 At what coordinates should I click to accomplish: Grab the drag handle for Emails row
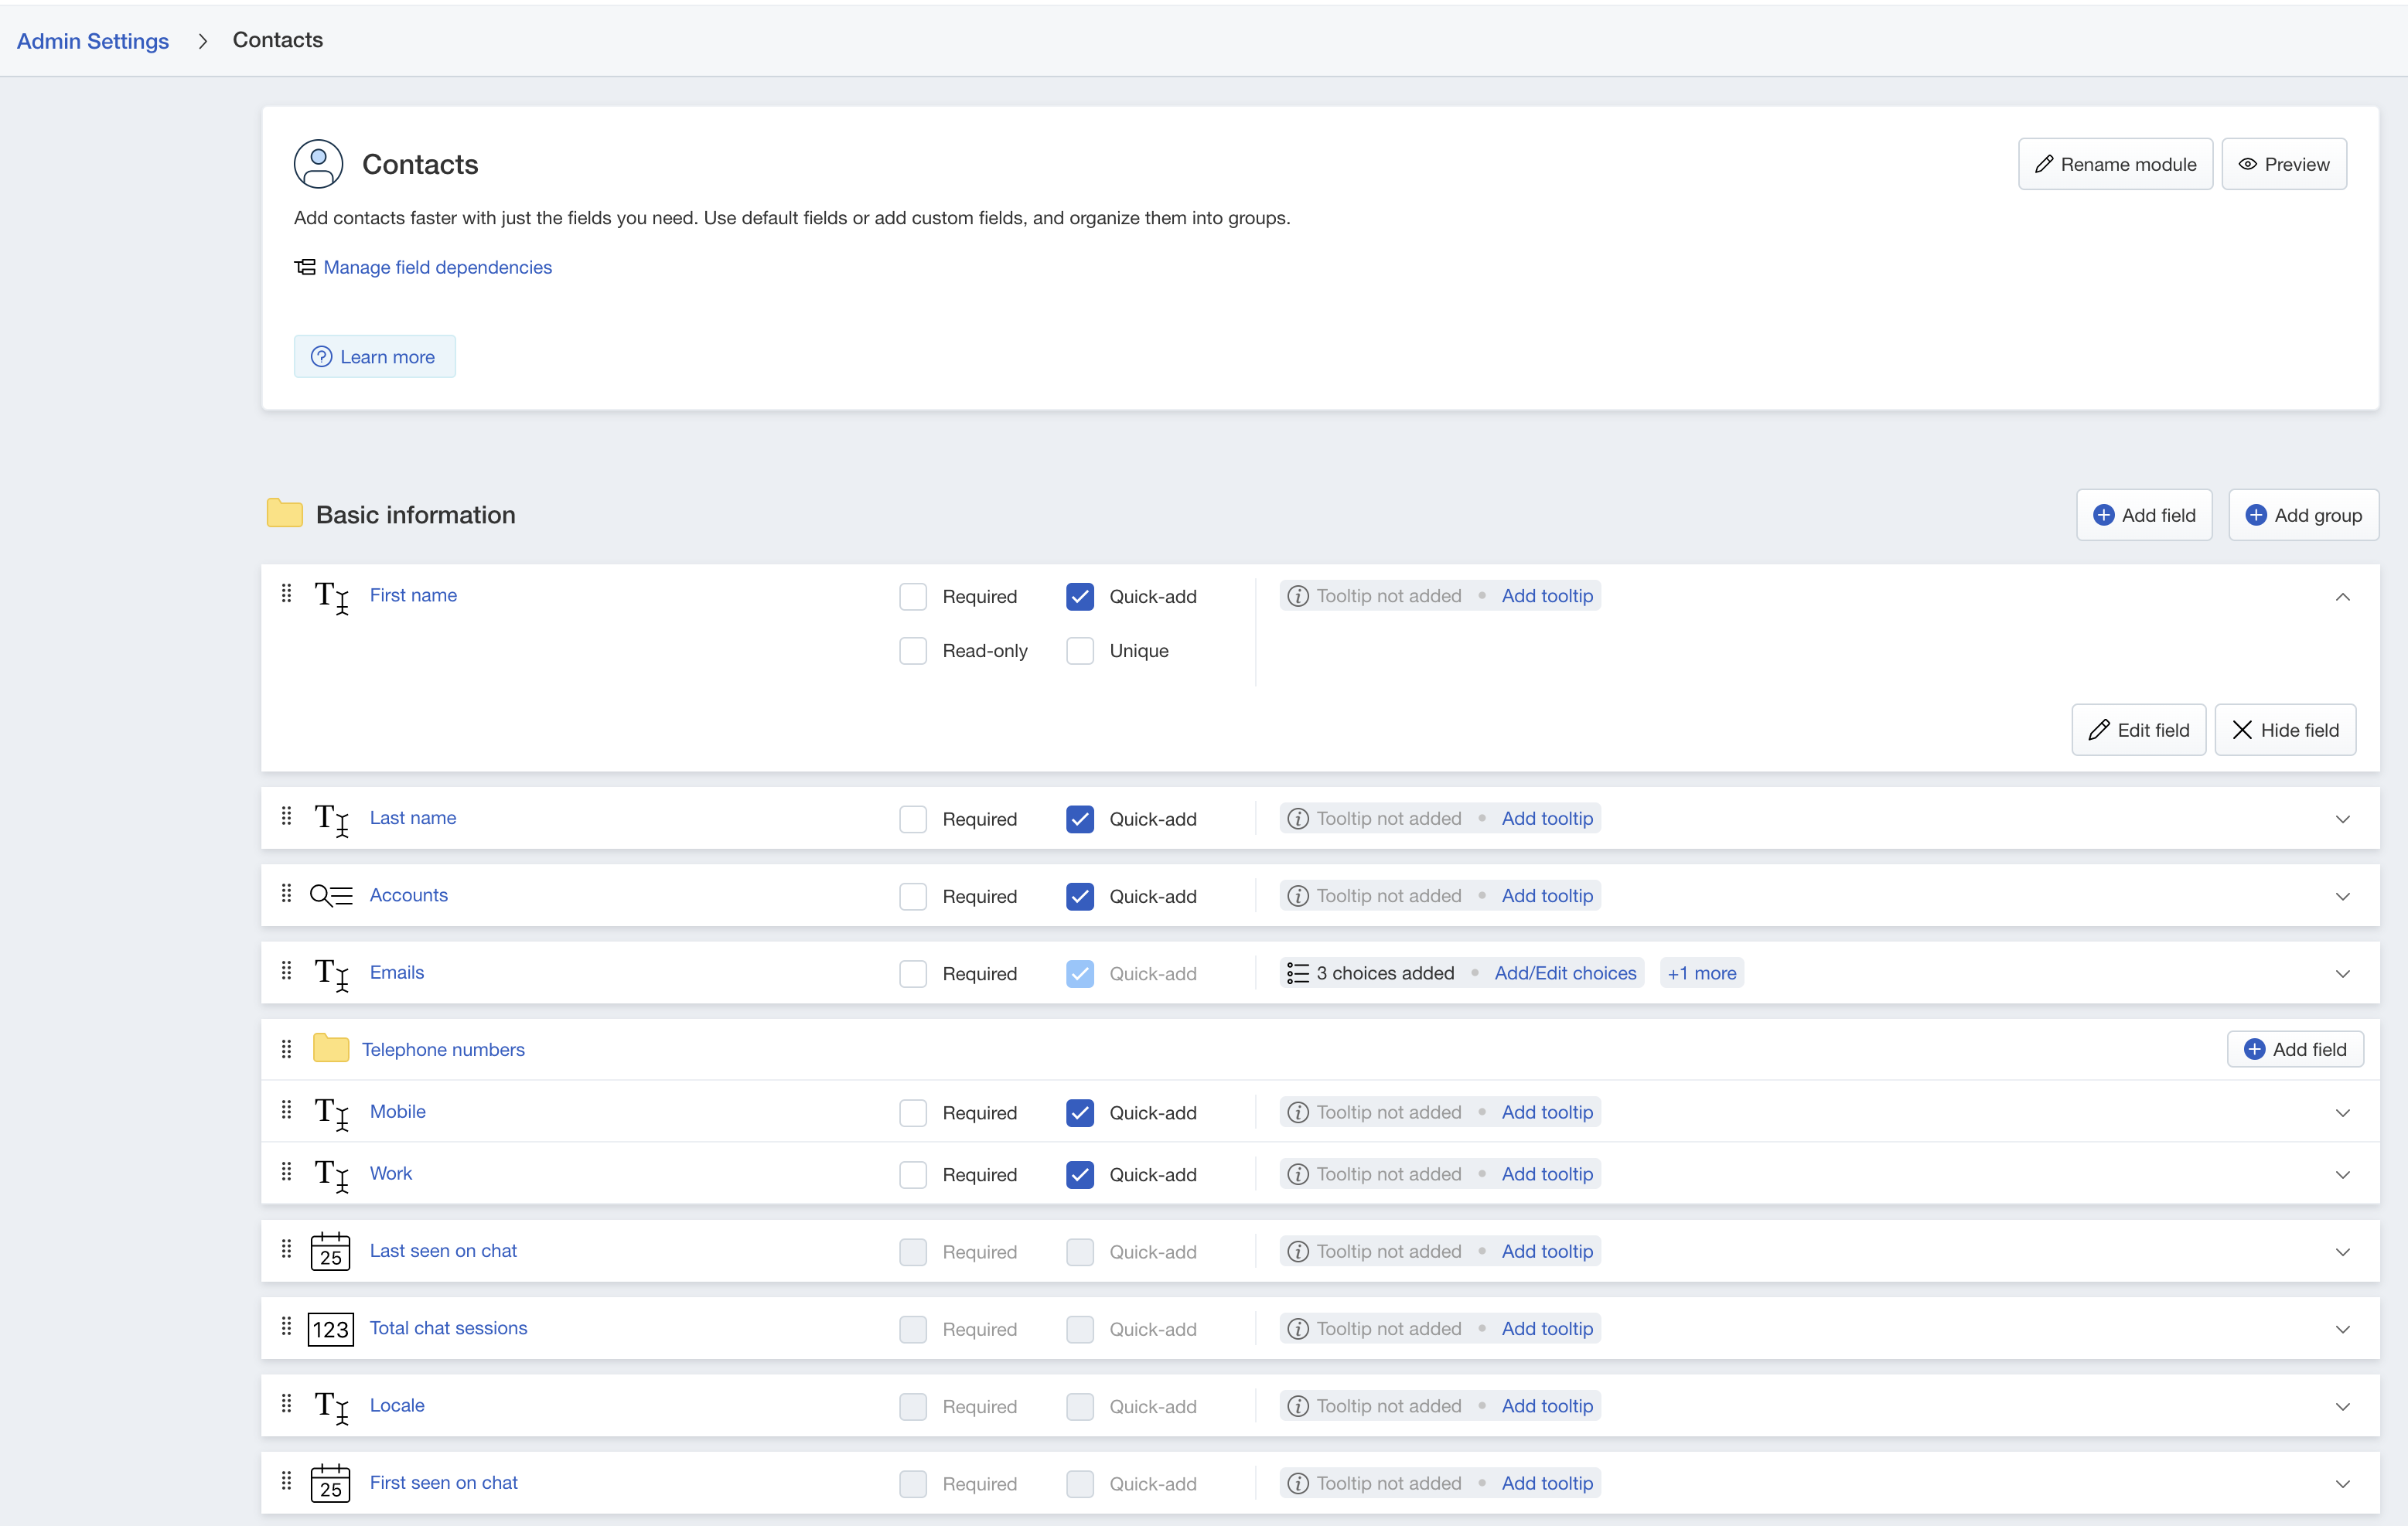pyautogui.click(x=286, y=971)
